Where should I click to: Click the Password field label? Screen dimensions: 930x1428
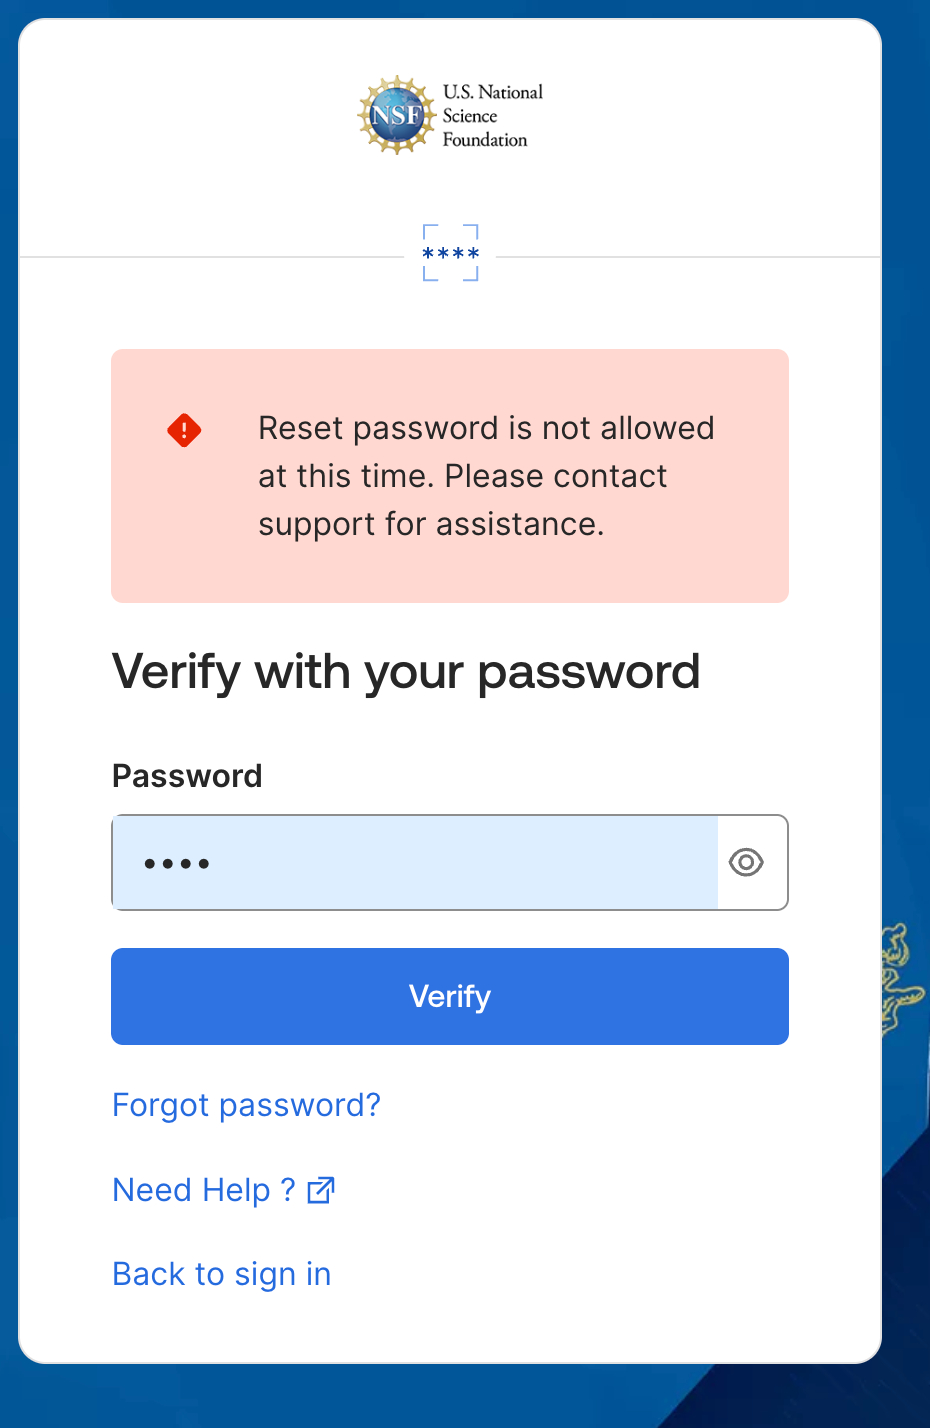click(187, 776)
